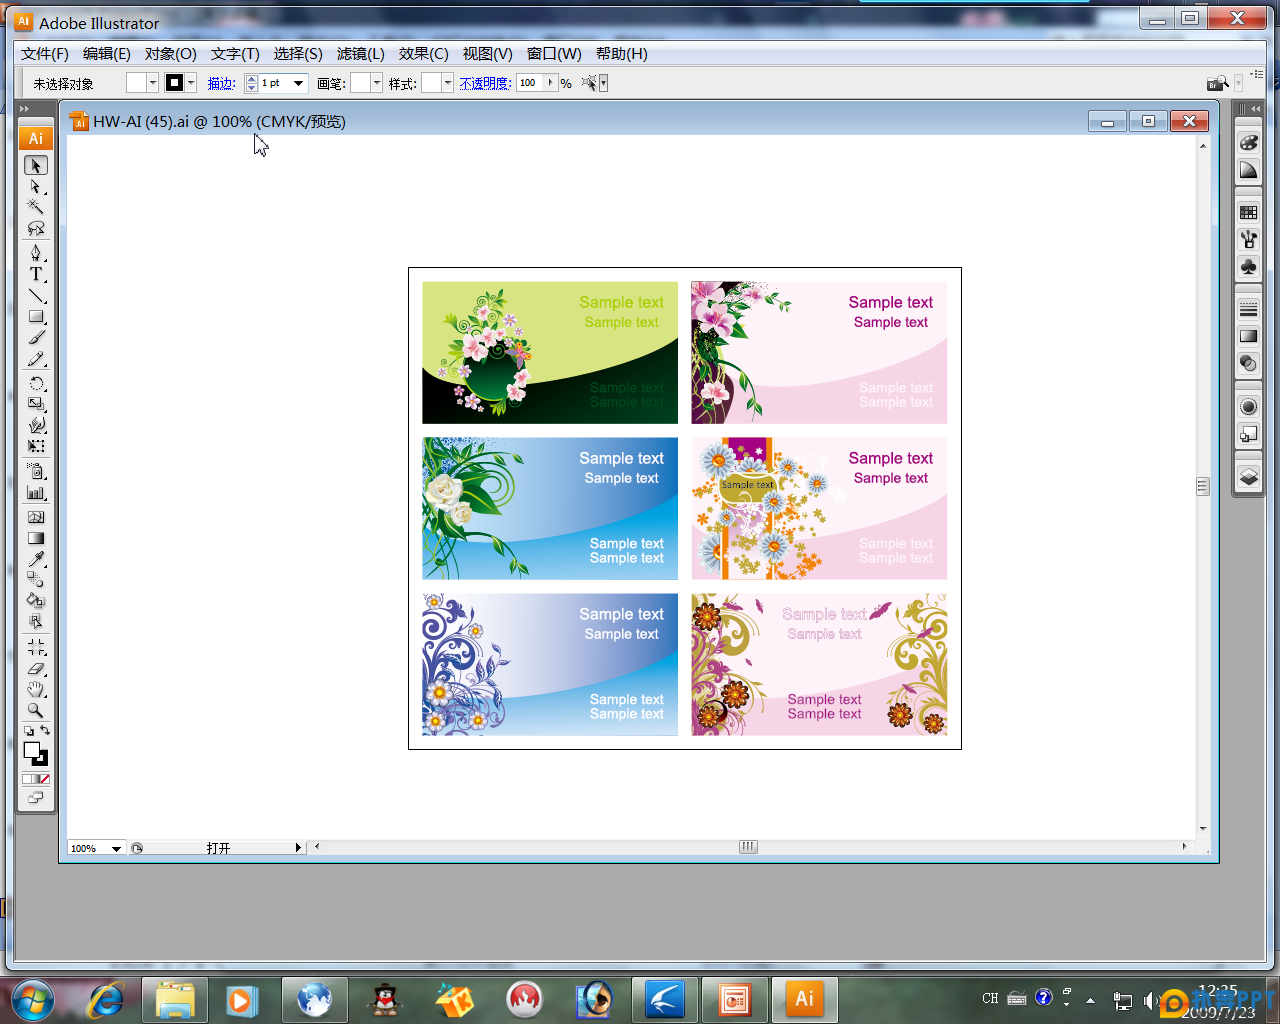Open the 文件(F) menu
The image size is (1280, 1024).
[45, 54]
